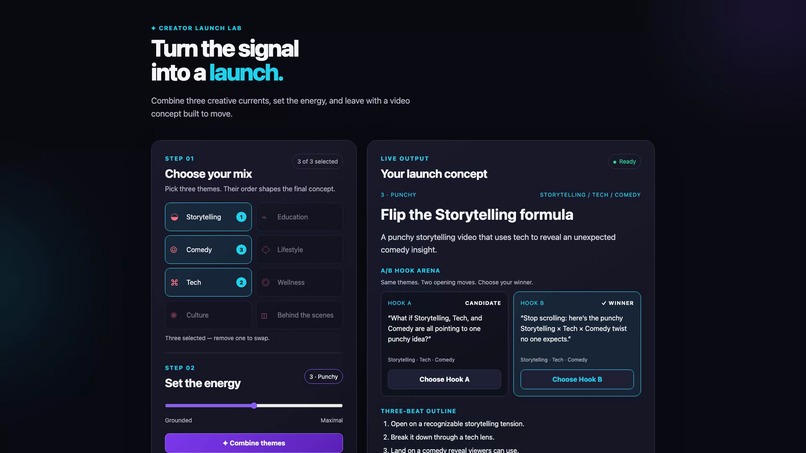Click order badge 2 on Tech
806x453 pixels.
(x=241, y=282)
